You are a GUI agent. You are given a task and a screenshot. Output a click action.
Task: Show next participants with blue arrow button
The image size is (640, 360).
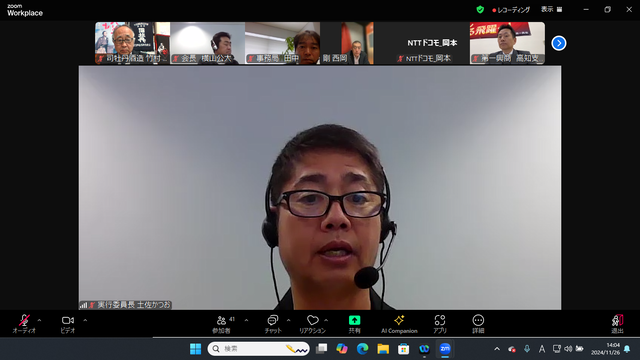click(559, 43)
